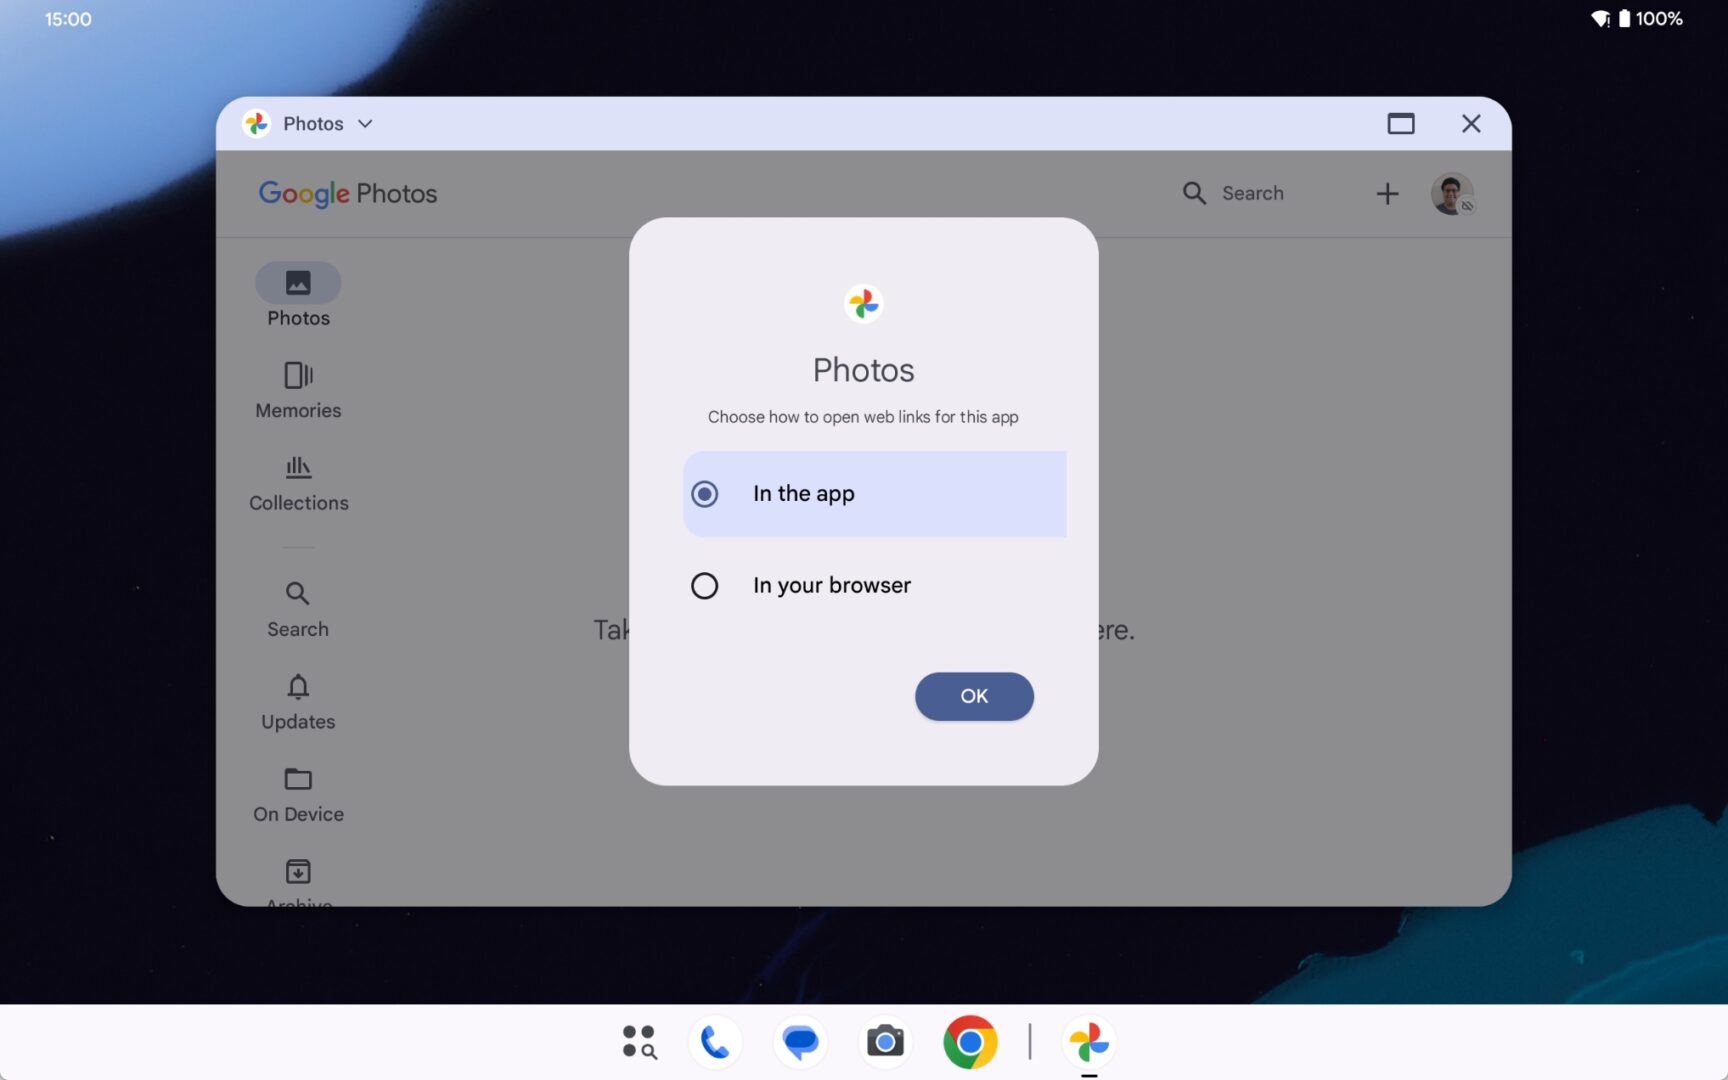Expand the Photos title bar dropdown chevron
The image size is (1728, 1080).
click(365, 123)
